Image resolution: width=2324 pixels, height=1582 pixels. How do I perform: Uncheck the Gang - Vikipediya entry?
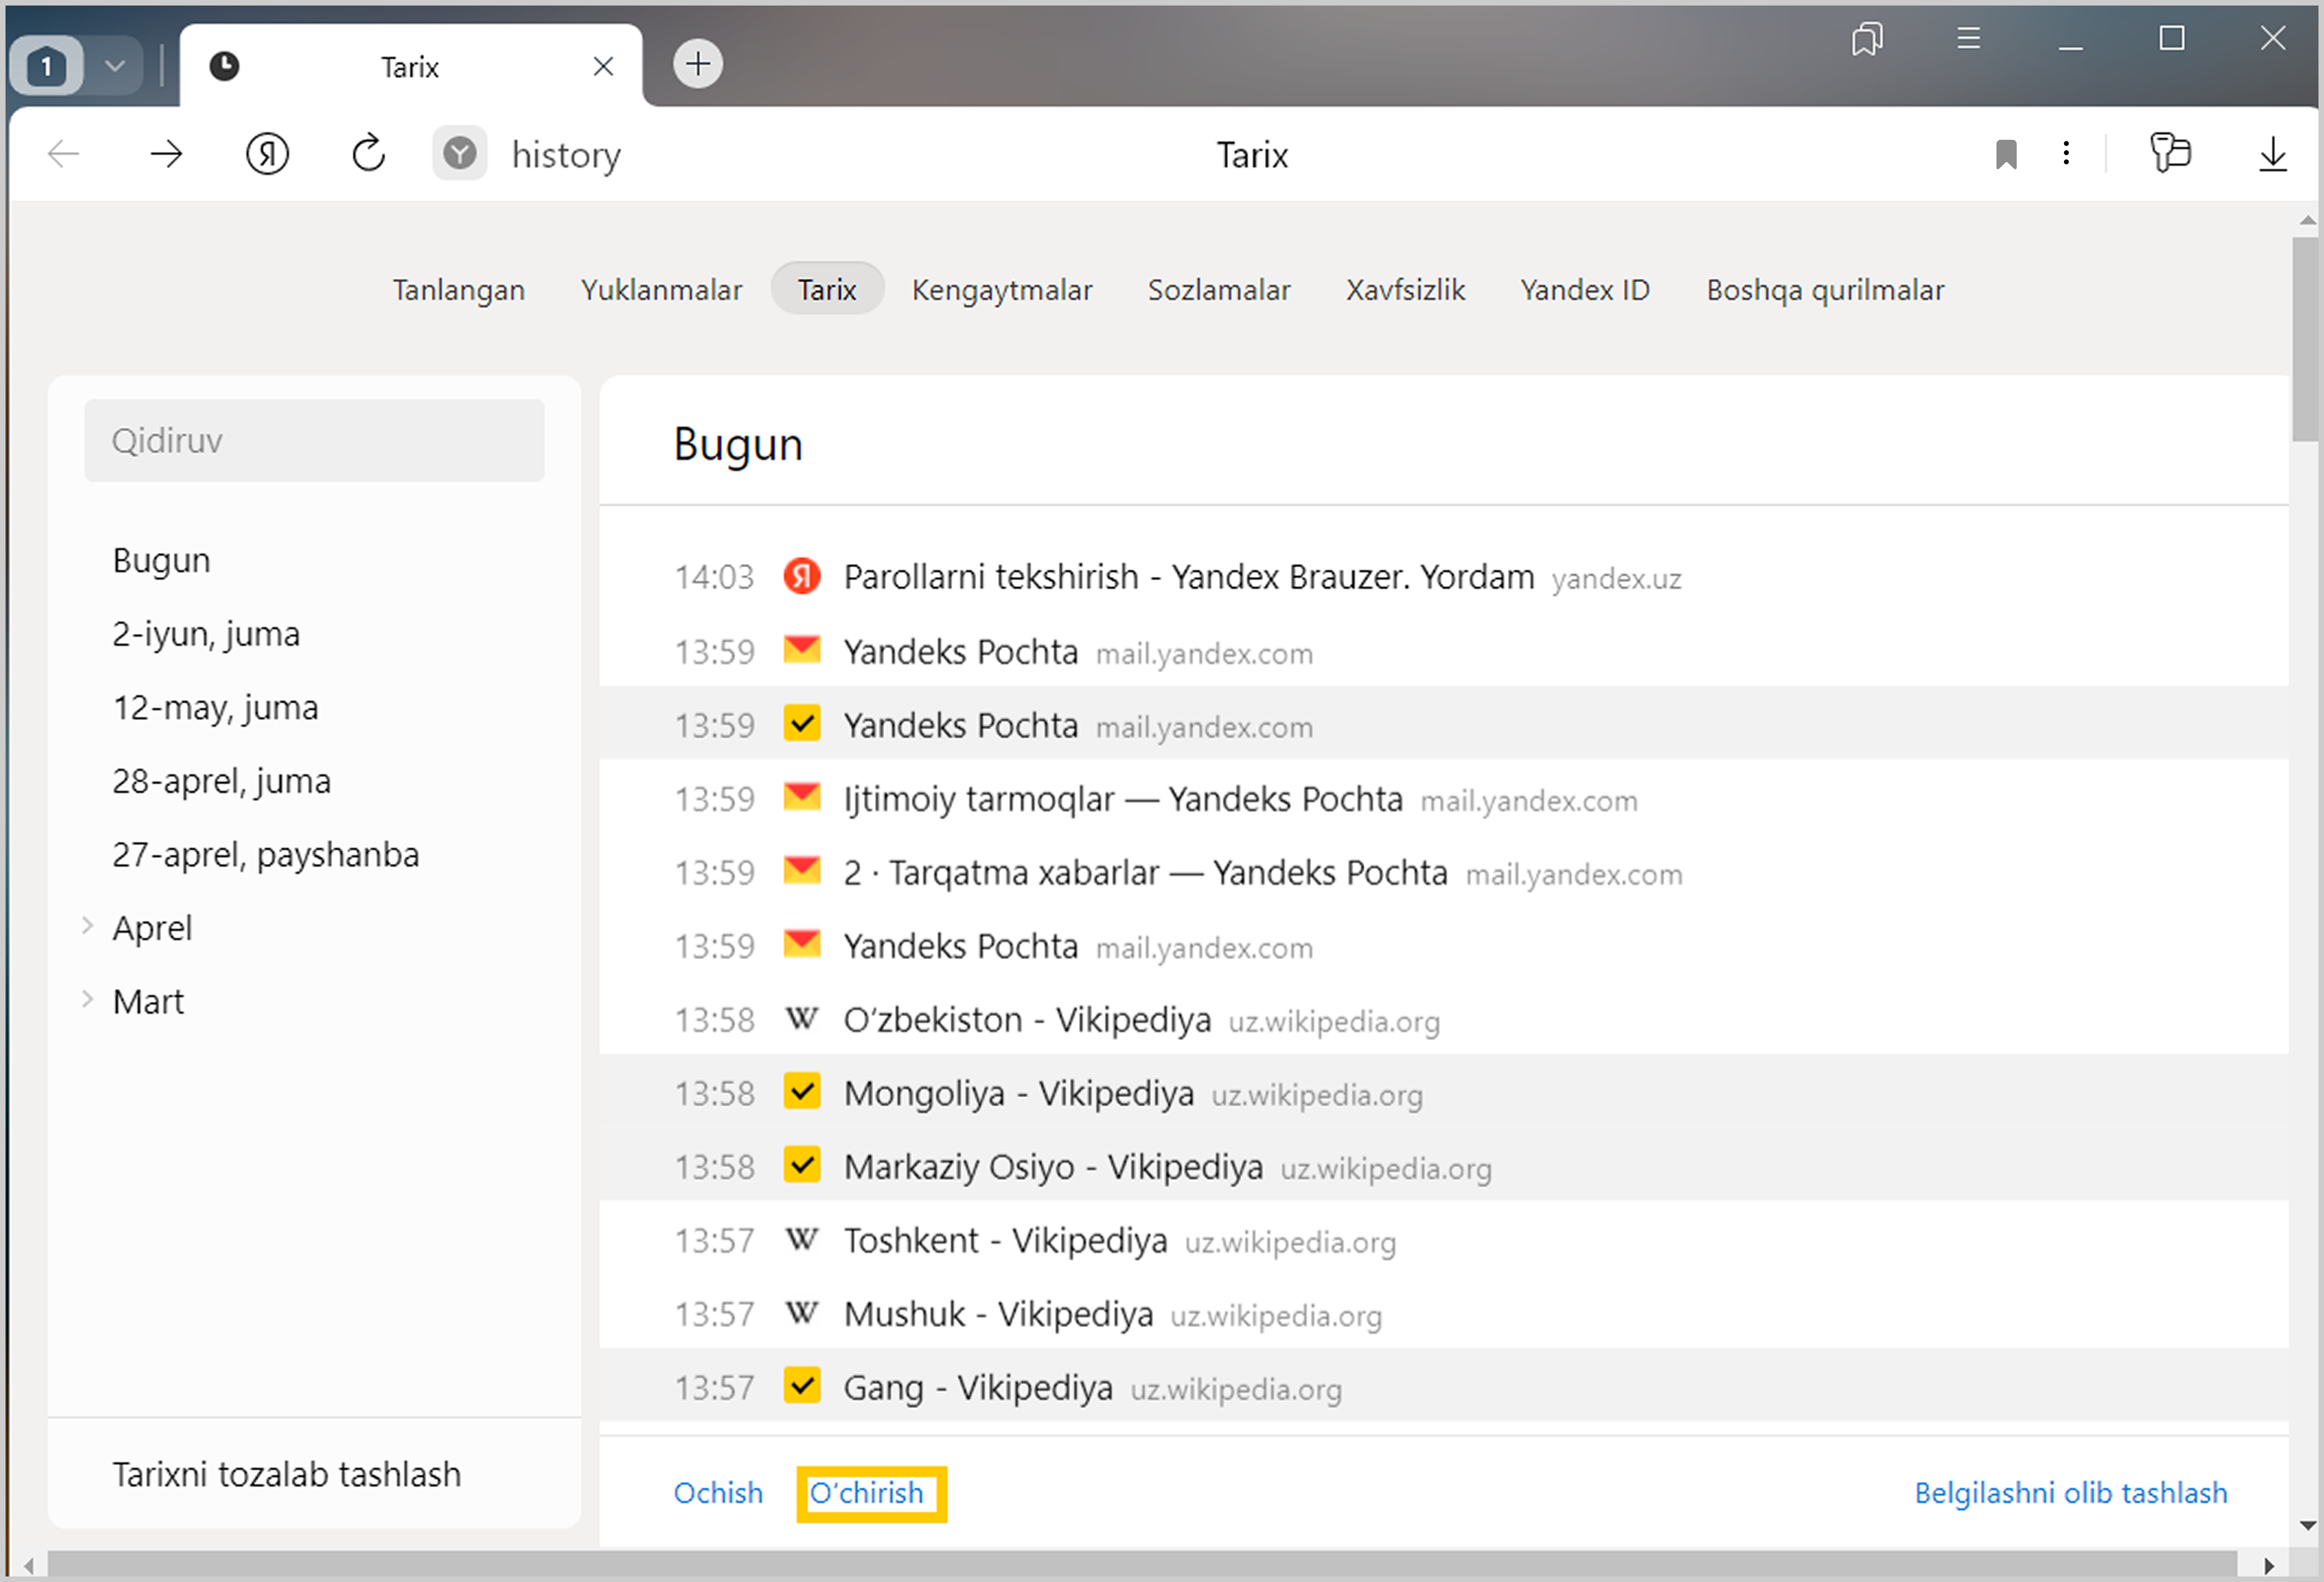click(802, 1385)
